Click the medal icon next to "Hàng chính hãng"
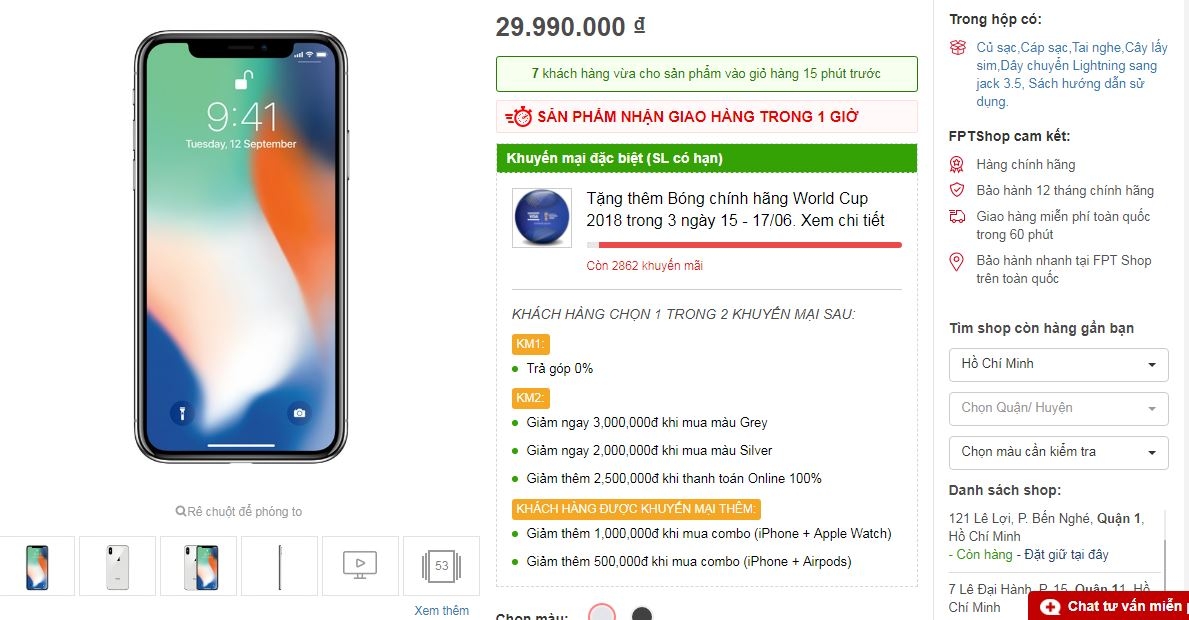The image size is (1189, 620). [958, 164]
